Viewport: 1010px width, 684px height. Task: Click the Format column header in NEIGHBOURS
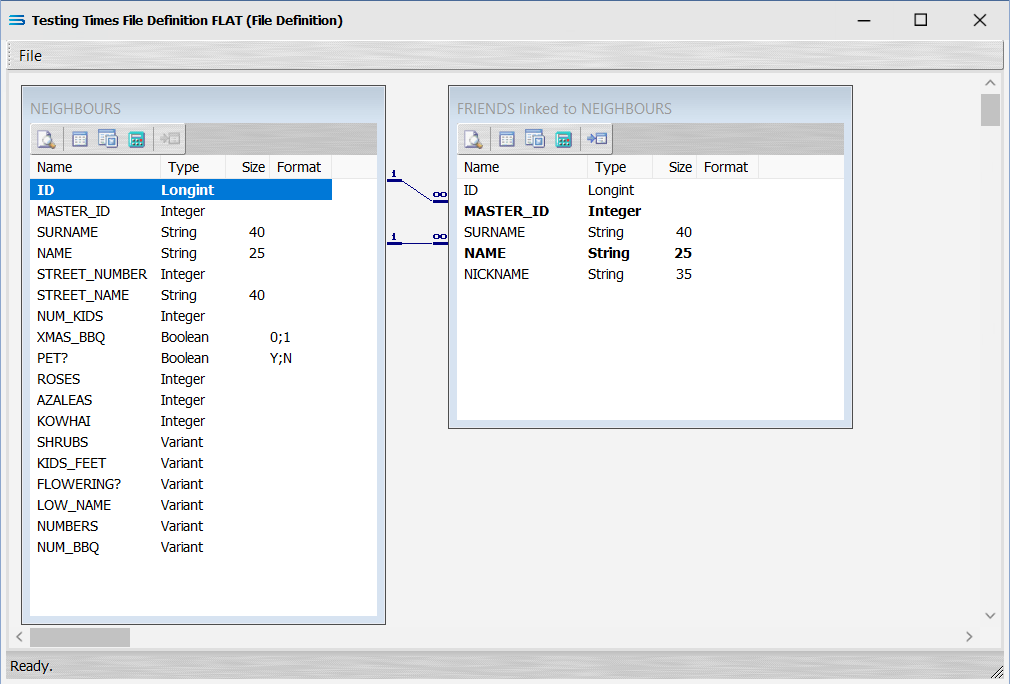(x=300, y=167)
